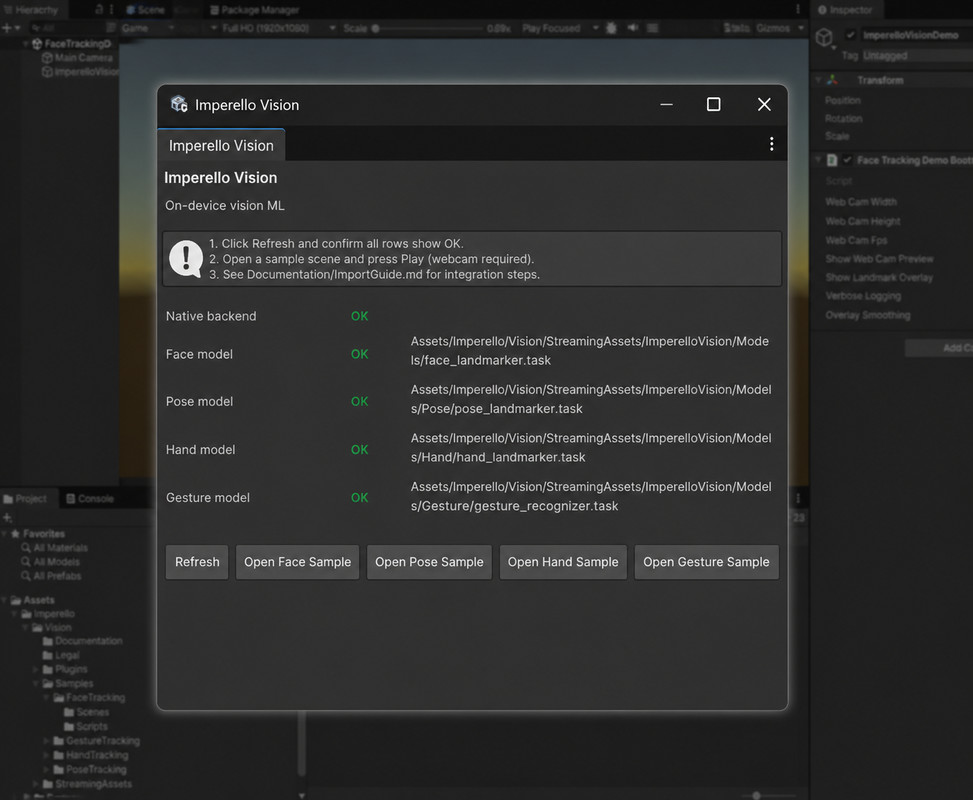The height and width of the screenshot is (800, 973).
Task: Collapse the Transform component
Action: [x=818, y=80]
